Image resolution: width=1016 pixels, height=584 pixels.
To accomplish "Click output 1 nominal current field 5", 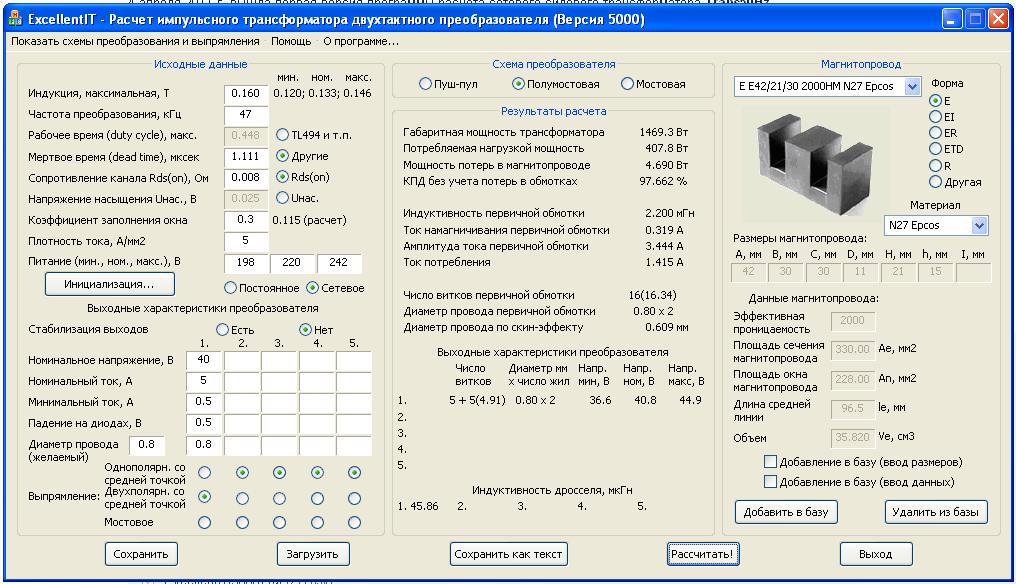I will tap(203, 381).
